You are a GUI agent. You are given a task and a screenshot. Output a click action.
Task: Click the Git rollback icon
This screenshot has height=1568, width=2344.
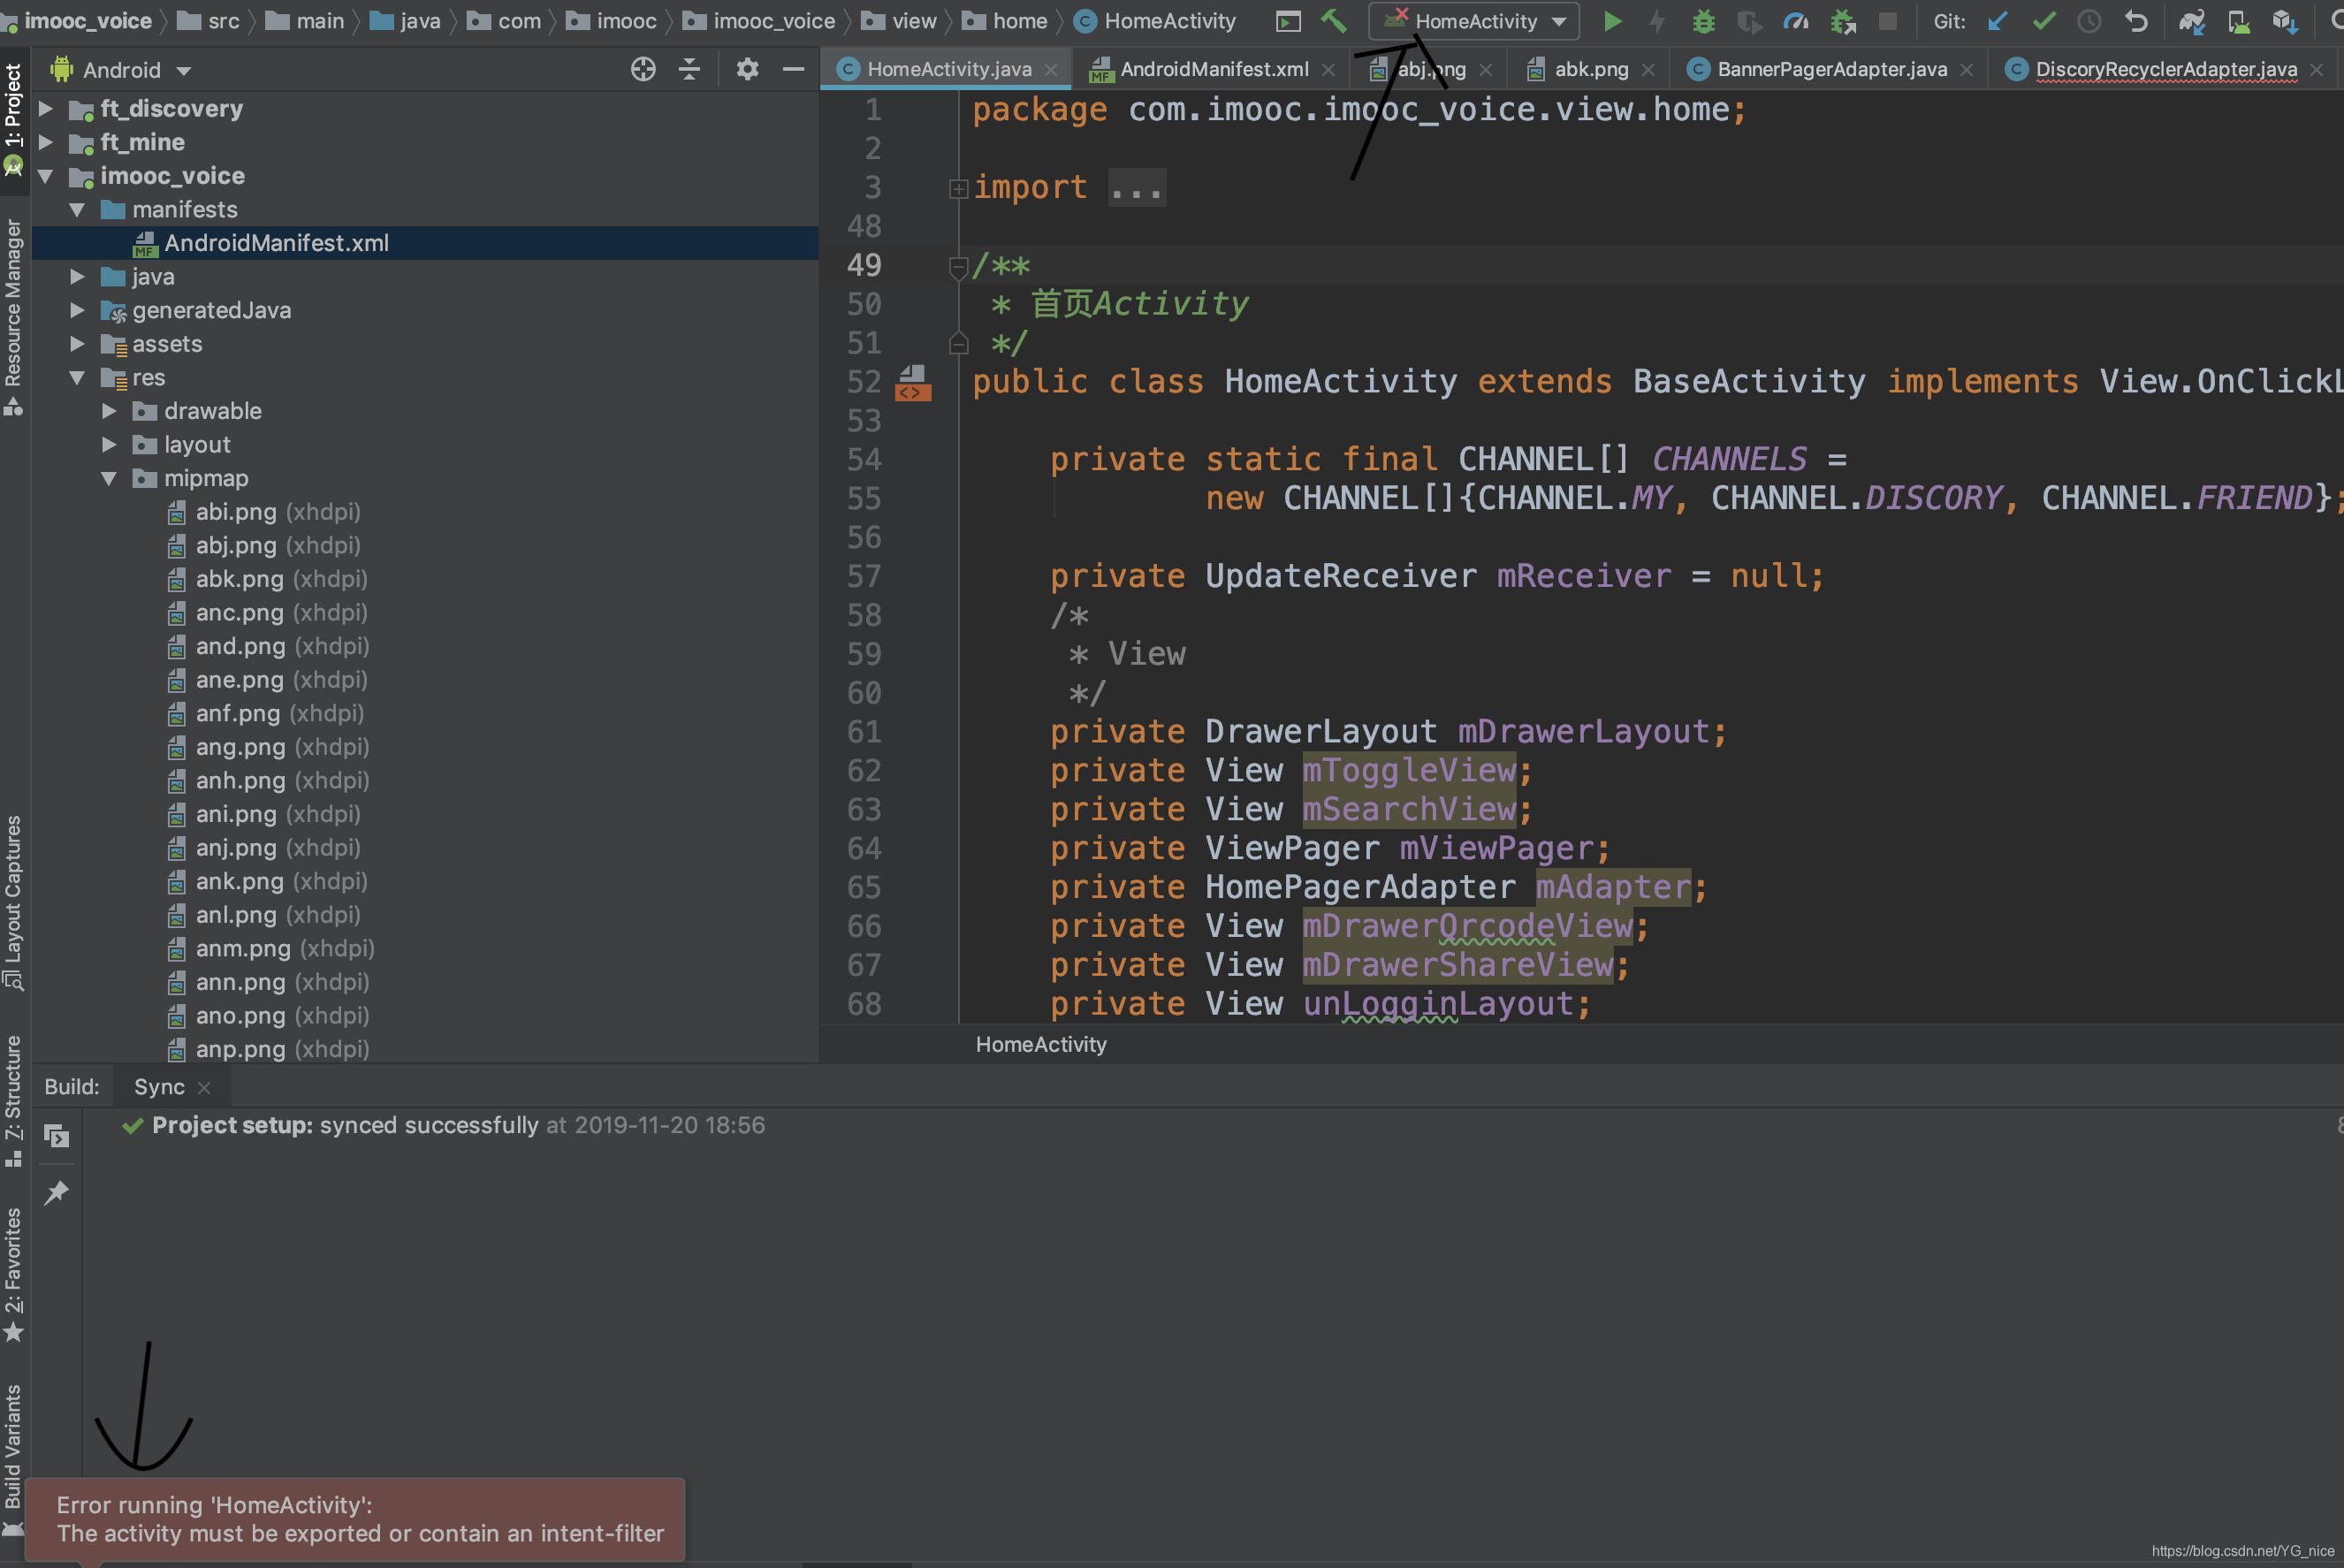click(2136, 21)
